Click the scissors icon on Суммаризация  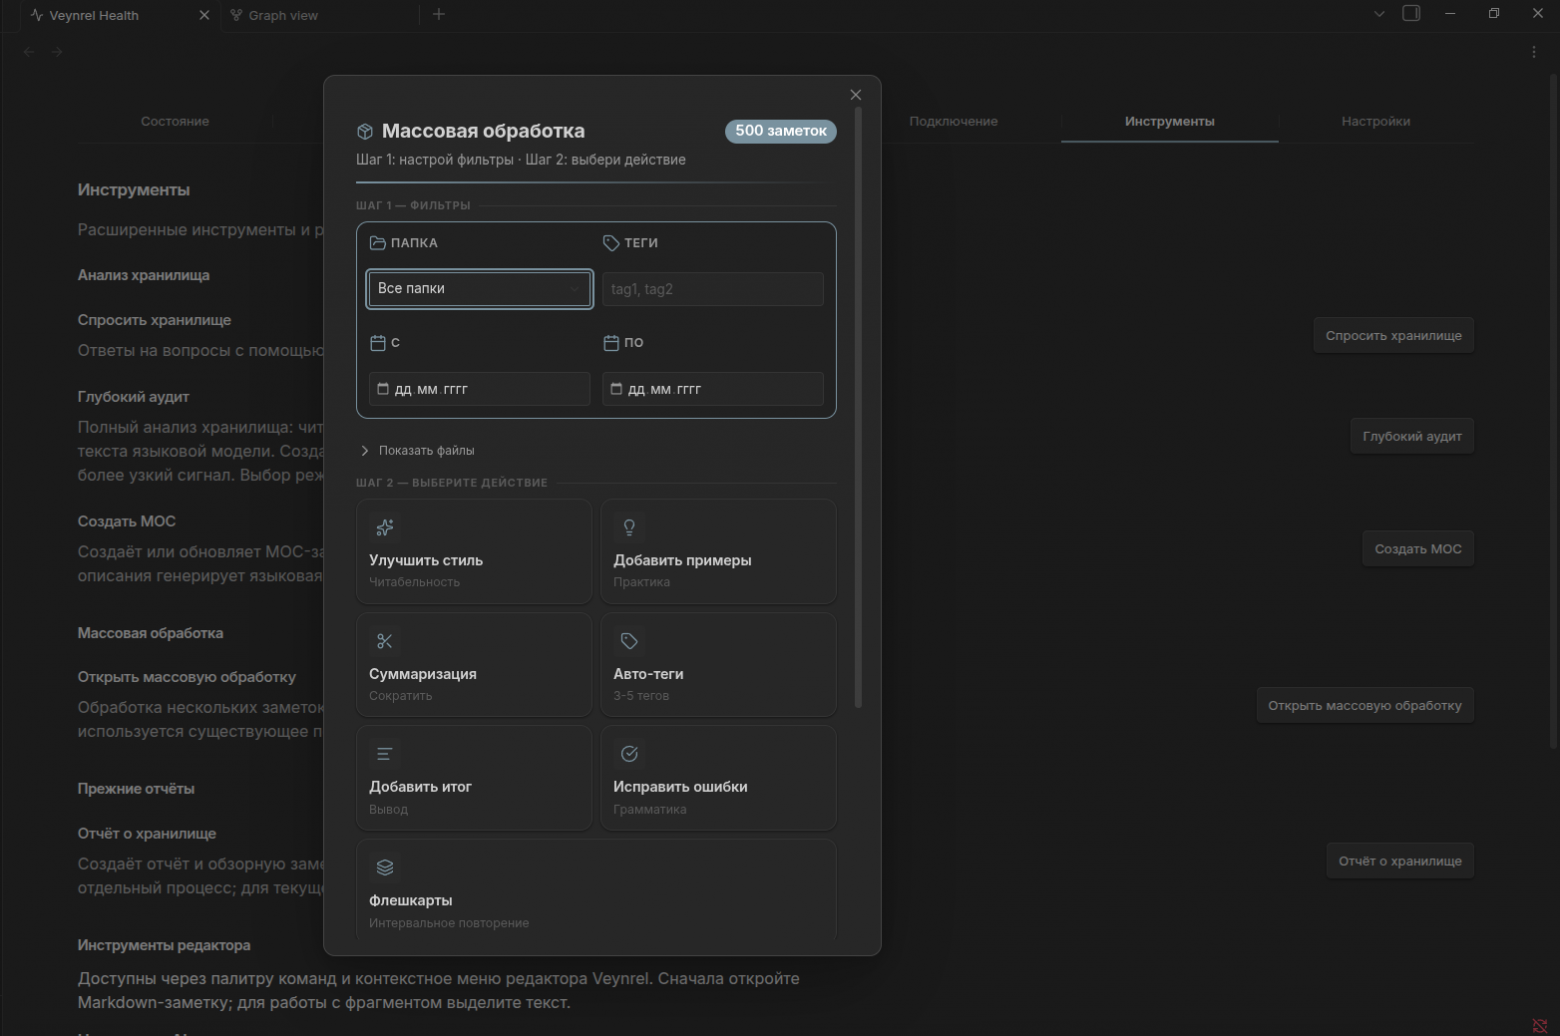385,641
